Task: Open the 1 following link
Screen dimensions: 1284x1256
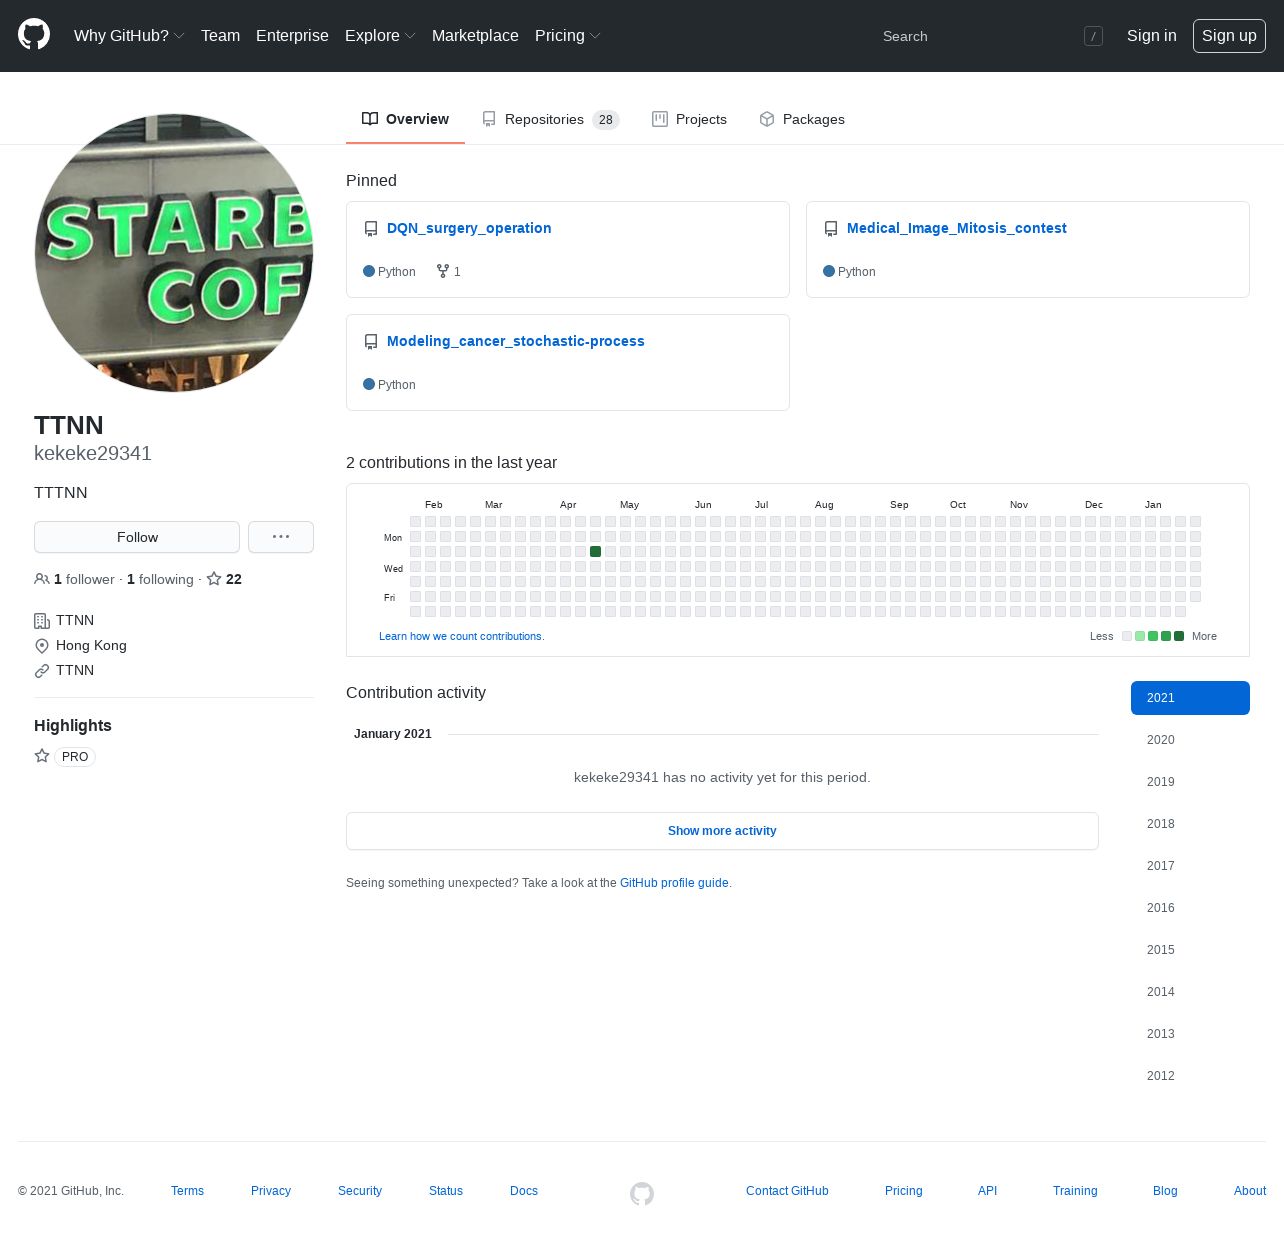Action: 160,579
